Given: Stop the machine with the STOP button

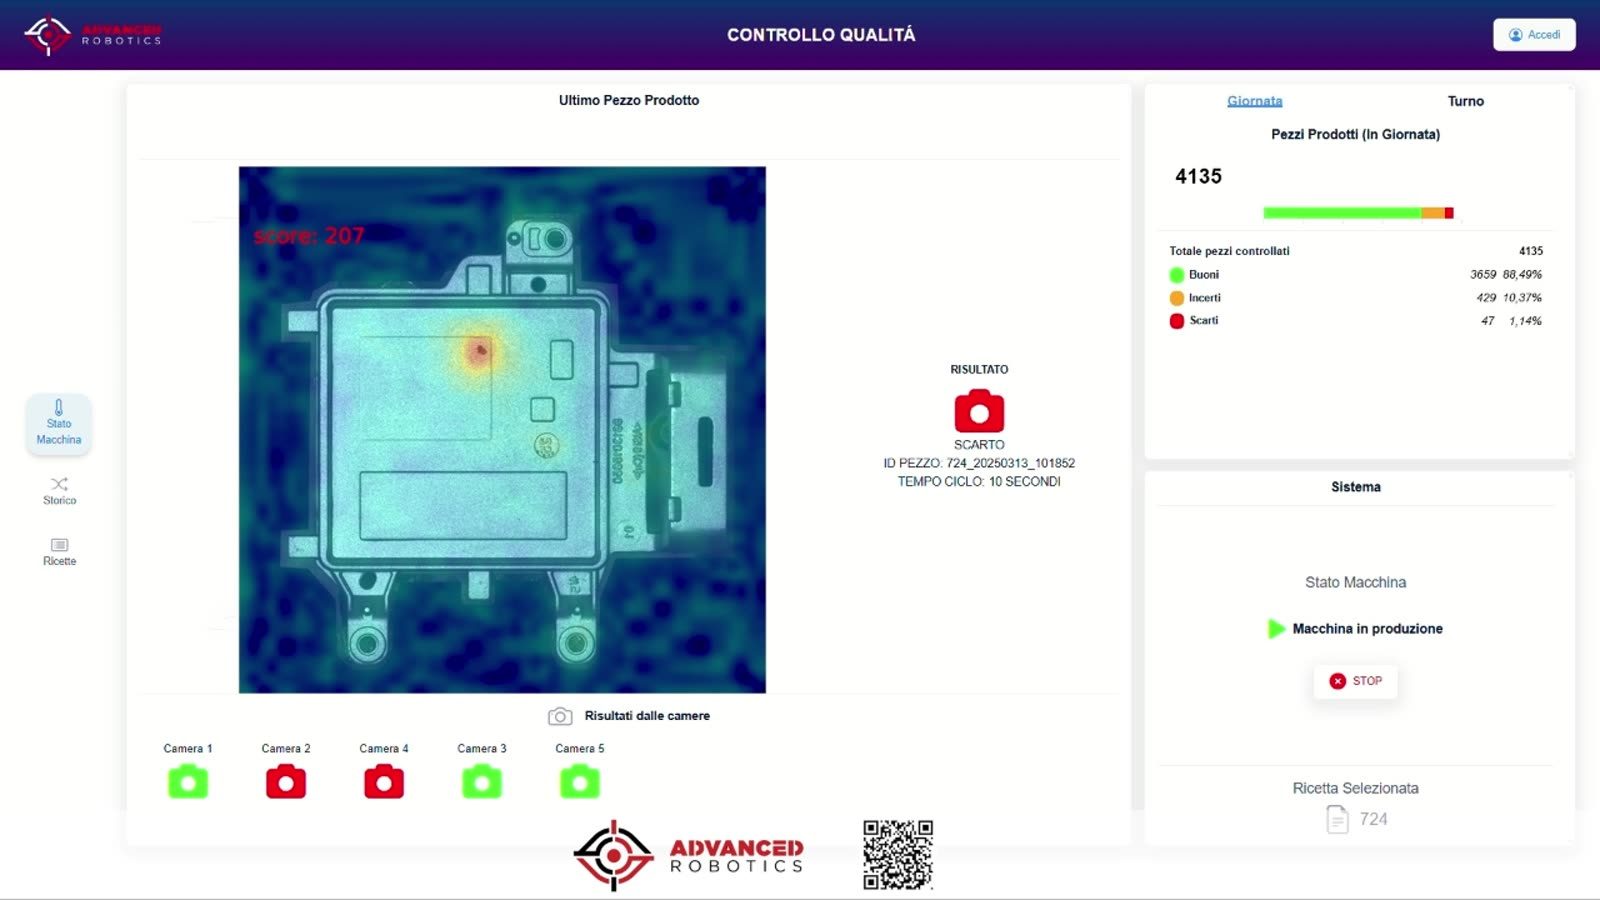Looking at the screenshot, I should pos(1355,681).
